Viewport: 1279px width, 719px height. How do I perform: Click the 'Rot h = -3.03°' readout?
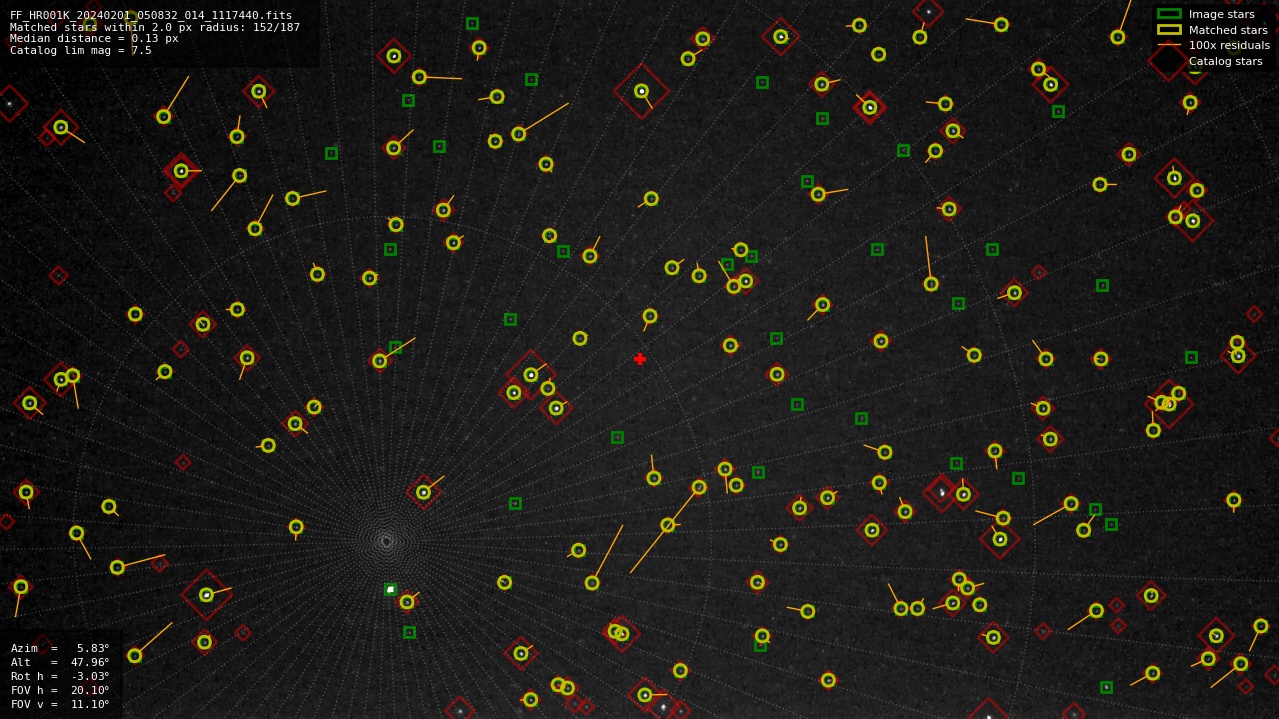click(60, 676)
